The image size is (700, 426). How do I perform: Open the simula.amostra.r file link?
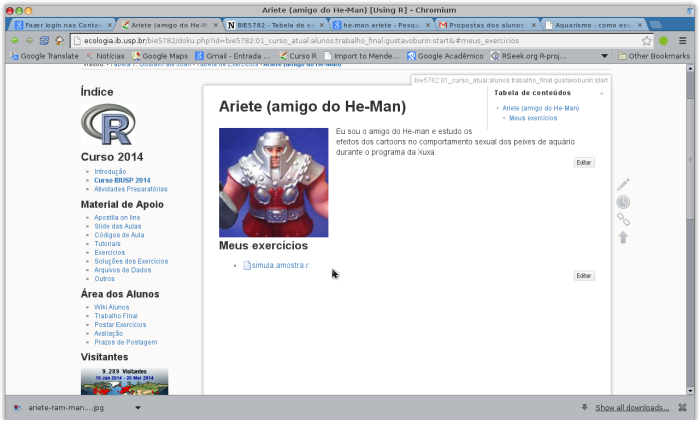(x=279, y=265)
